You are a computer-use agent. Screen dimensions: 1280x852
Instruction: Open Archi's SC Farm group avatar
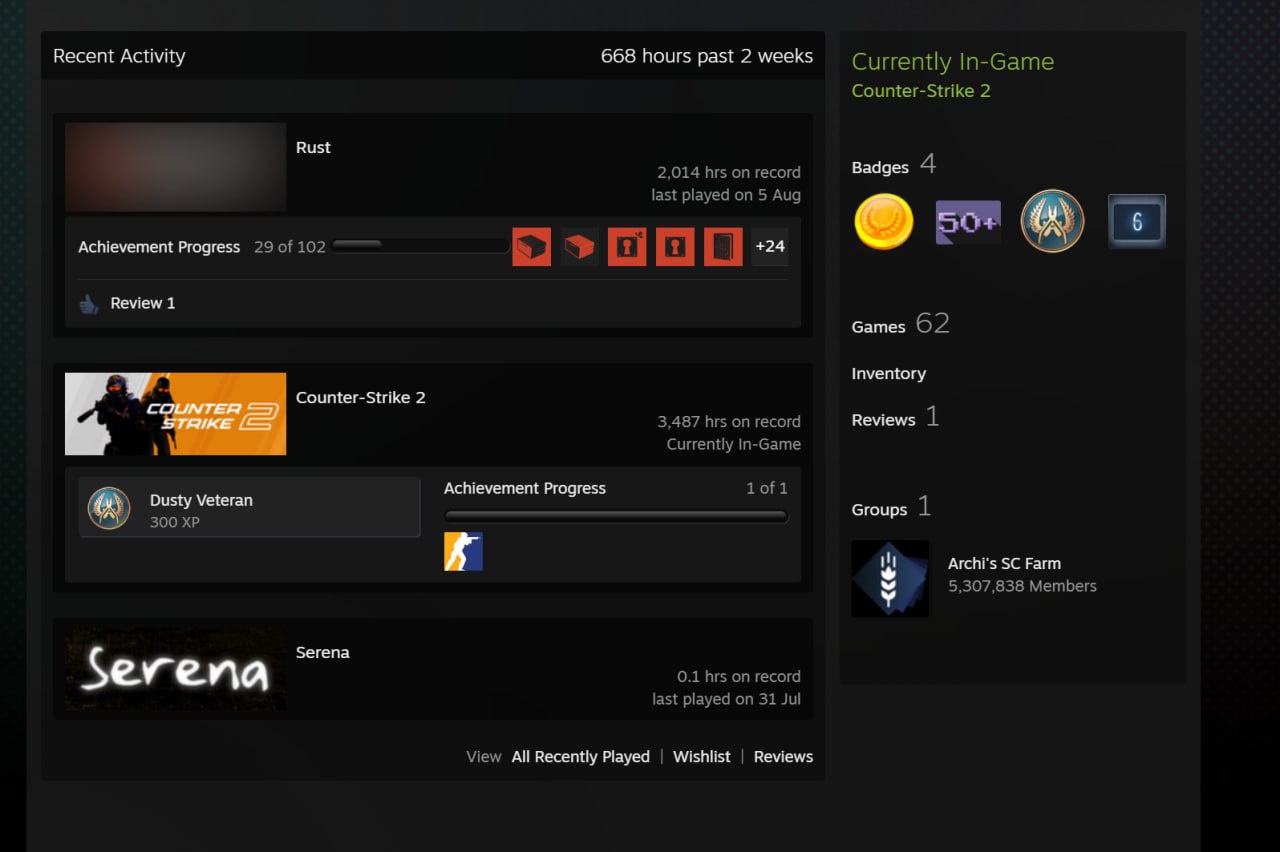(x=890, y=579)
